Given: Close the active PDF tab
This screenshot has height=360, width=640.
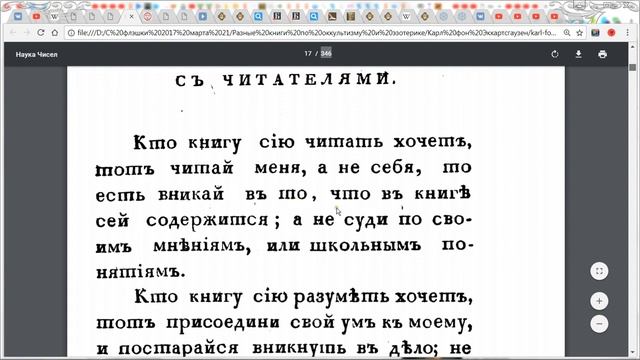Looking at the screenshot, I should 131,16.
